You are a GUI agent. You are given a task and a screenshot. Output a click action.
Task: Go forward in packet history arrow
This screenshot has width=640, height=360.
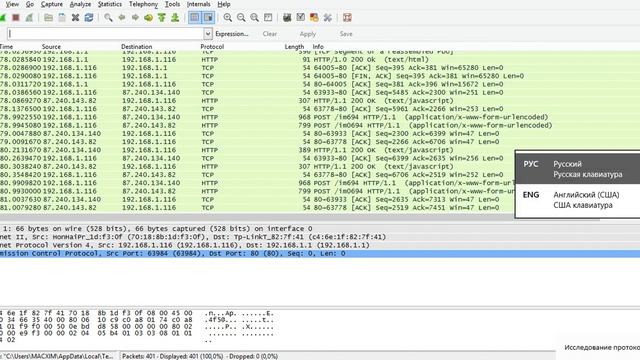135,18
